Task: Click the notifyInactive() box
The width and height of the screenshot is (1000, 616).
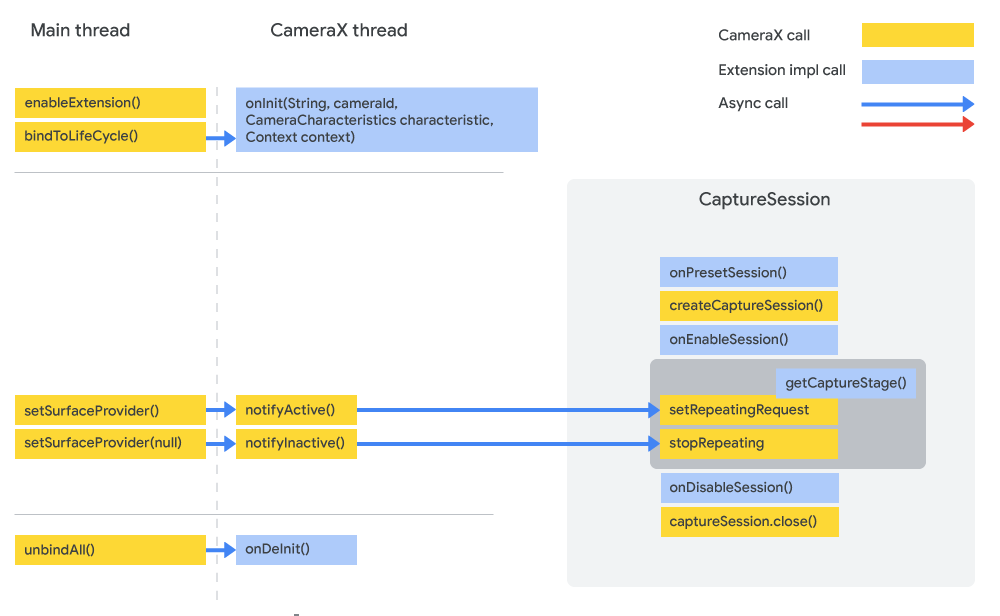Action: pyautogui.click(x=295, y=443)
